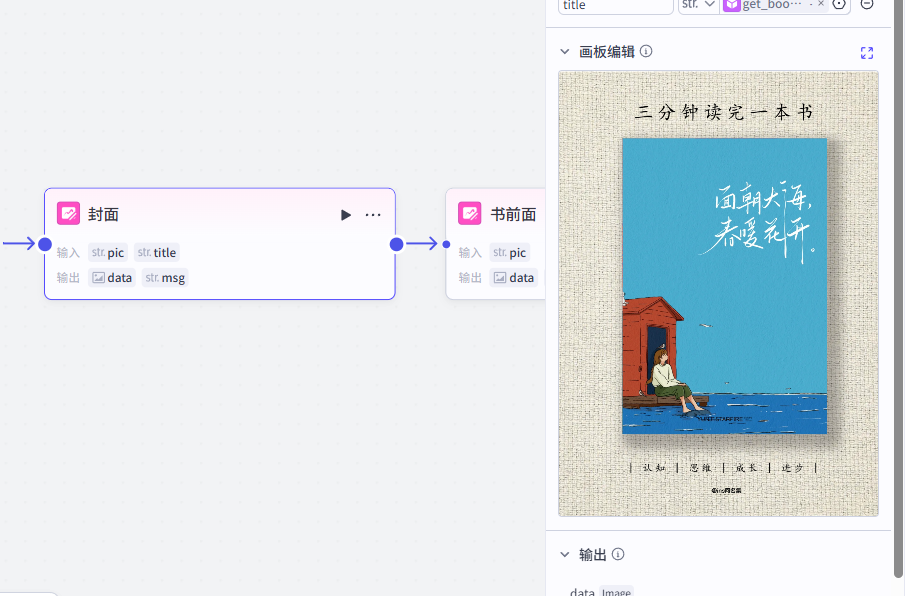Click the title input tag on 封面 node
This screenshot has height=596, width=905.
(157, 252)
